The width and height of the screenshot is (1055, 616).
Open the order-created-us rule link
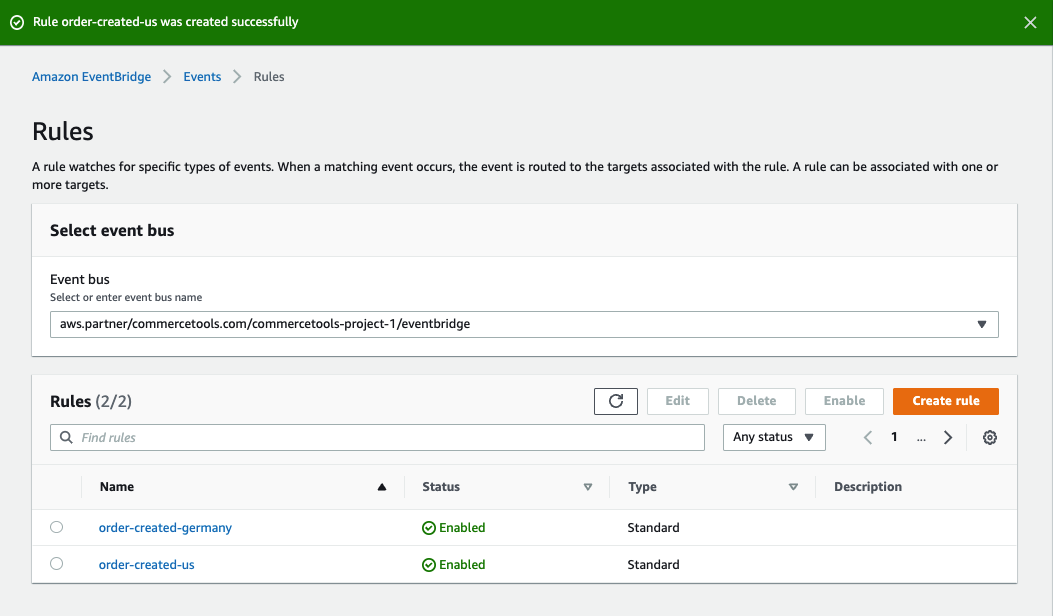pyautogui.click(x=146, y=565)
